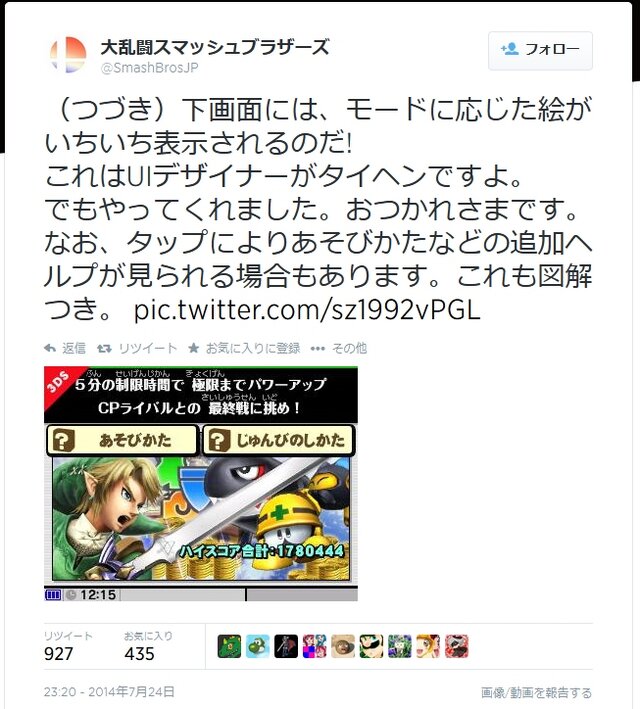Open the 大乱闘スマッシュブラザーズ account name
Image resolution: width=640 pixels, height=709 pixels.
pyautogui.click(x=215, y=47)
